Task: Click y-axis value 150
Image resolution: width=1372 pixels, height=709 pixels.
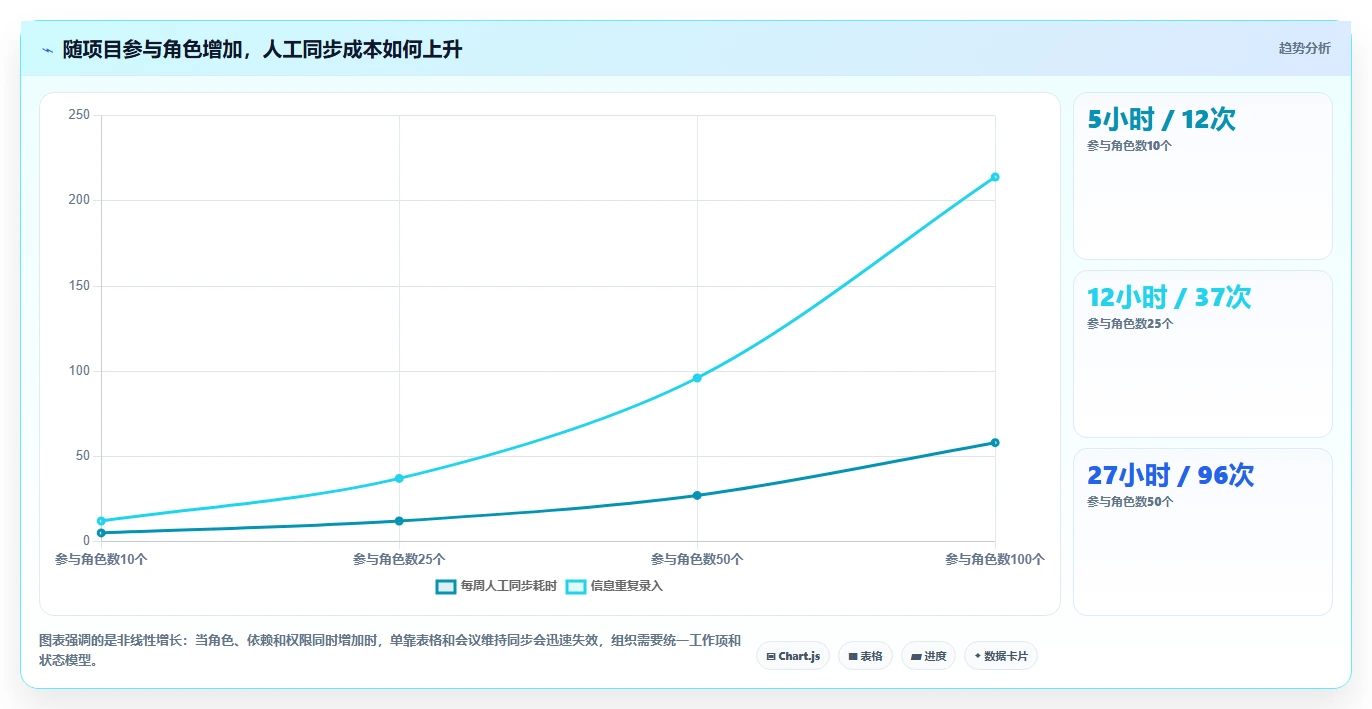Action: click(79, 286)
